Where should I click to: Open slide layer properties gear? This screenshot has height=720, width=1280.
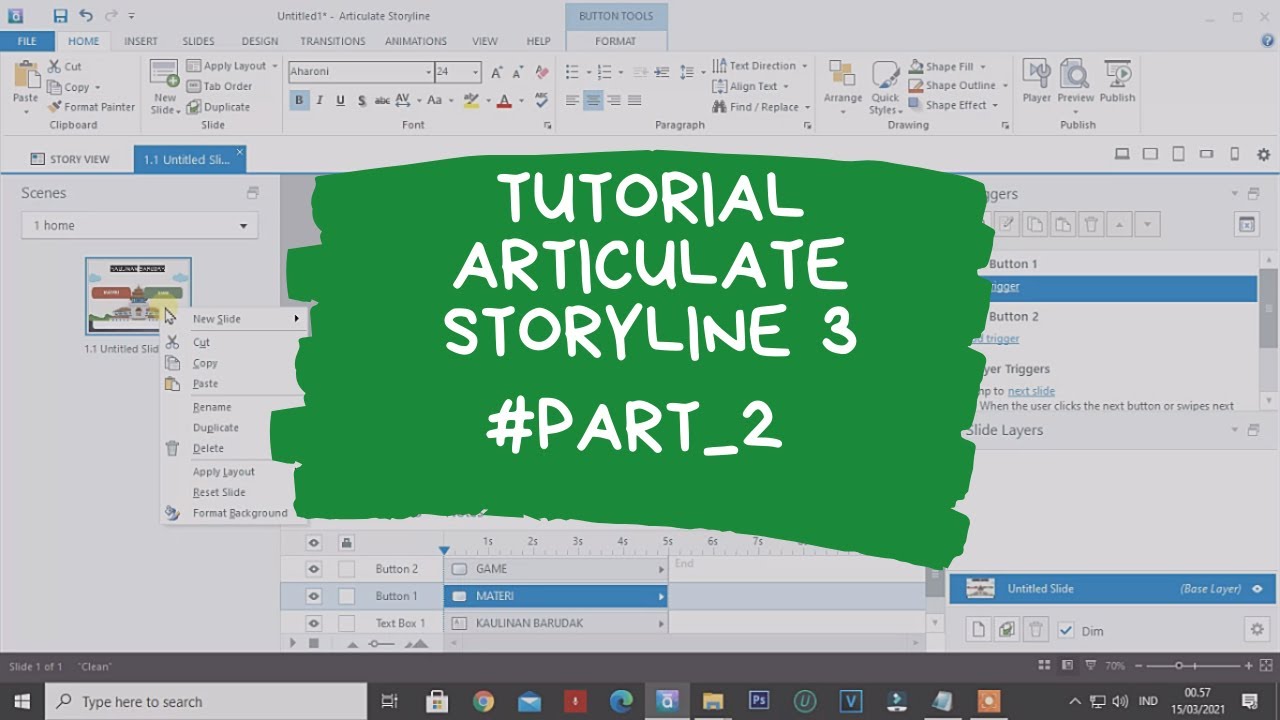1256,630
